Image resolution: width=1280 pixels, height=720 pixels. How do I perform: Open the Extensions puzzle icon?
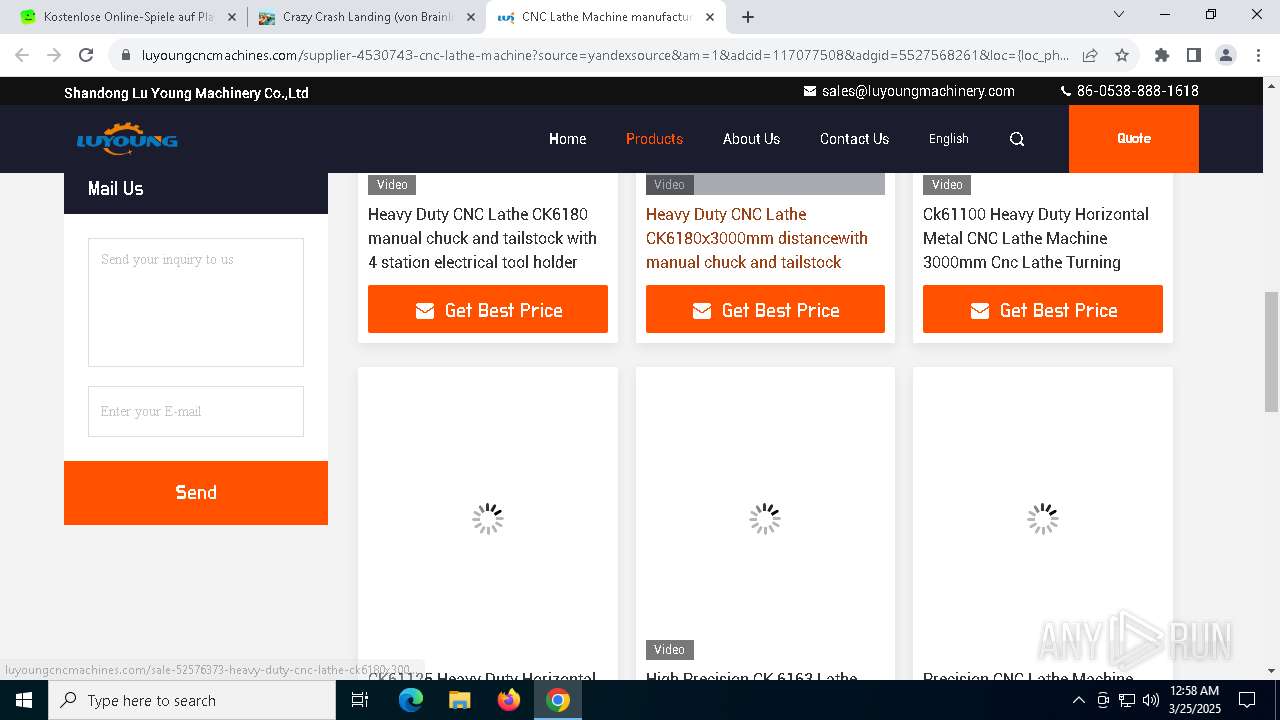(x=1161, y=55)
